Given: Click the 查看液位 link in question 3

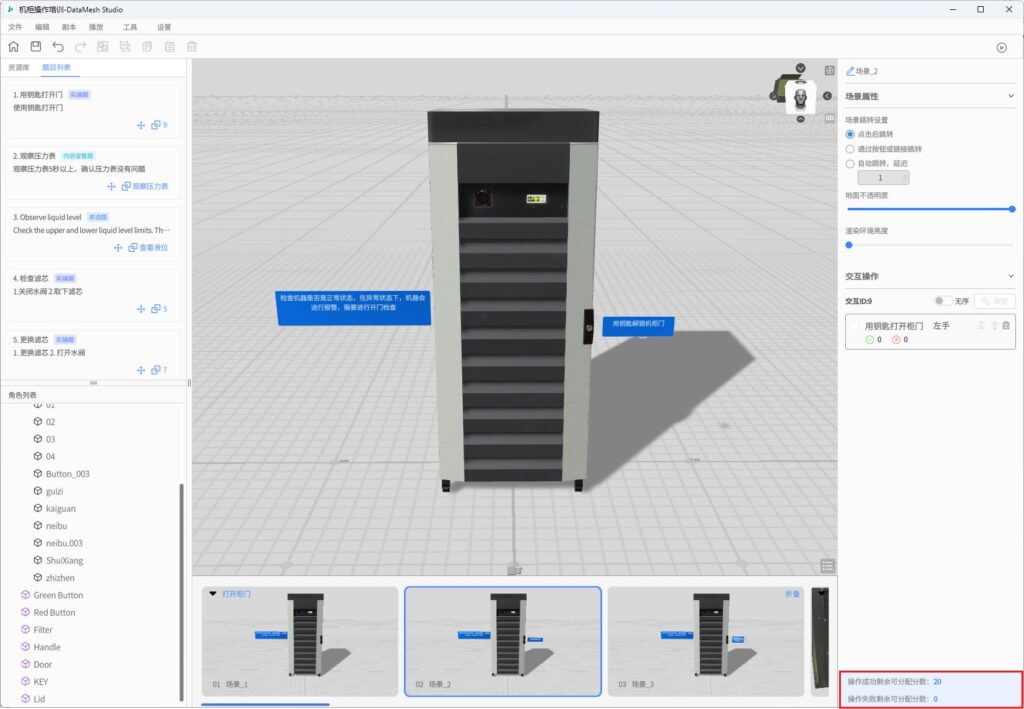Looking at the screenshot, I should tap(153, 247).
